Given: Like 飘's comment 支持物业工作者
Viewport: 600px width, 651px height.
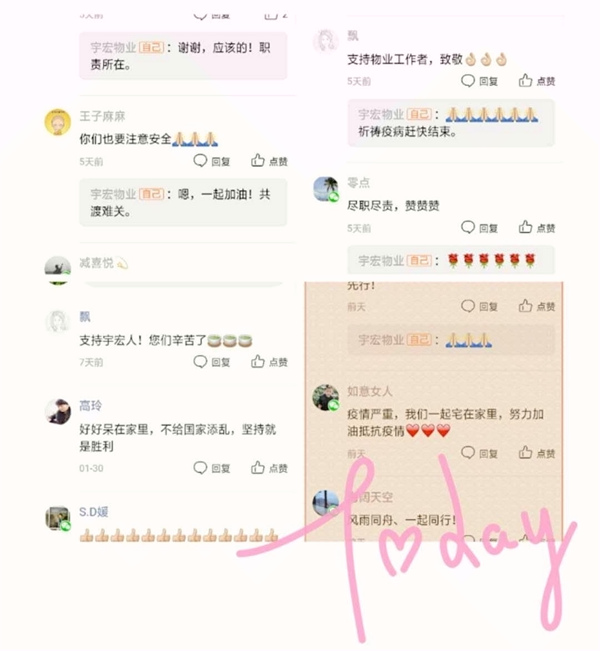Looking at the screenshot, I should tap(537, 81).
